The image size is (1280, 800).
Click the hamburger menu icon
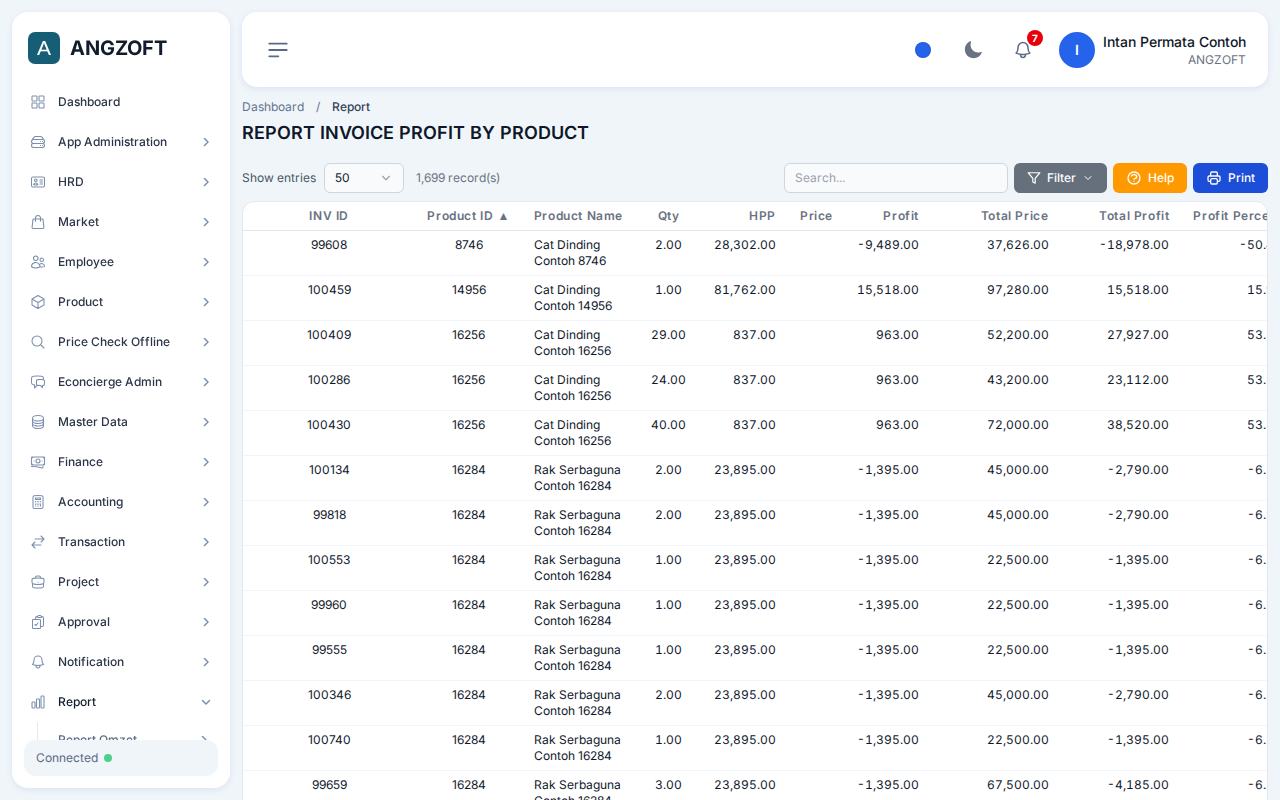click(x=278, y=50)
